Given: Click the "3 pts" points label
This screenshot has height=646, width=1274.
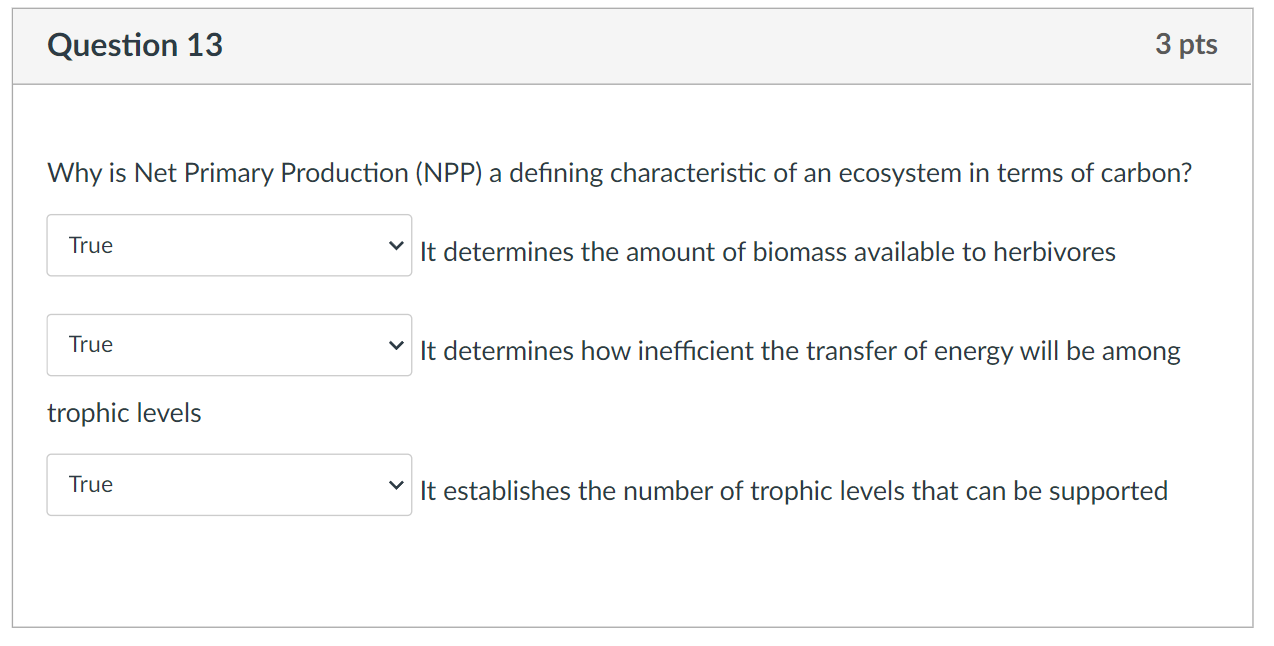Looking at the screenshot, I should click(x=1186, y=45).
